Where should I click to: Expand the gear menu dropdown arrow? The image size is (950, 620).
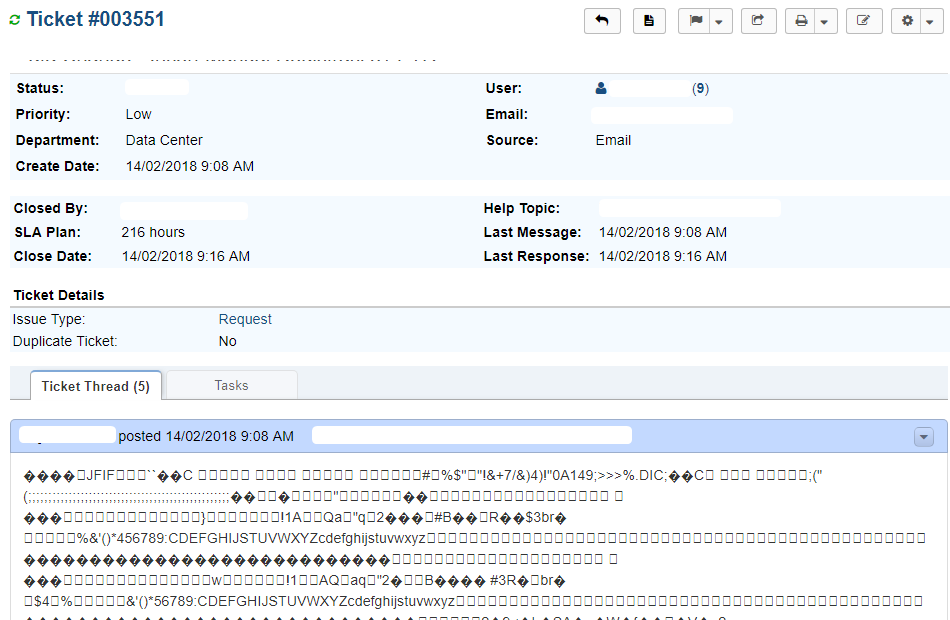coord(931,21)
